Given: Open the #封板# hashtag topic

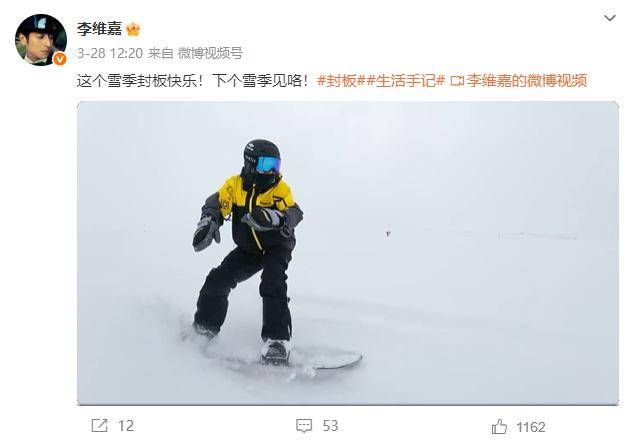Looking at the screenshot, I should 337,81.
